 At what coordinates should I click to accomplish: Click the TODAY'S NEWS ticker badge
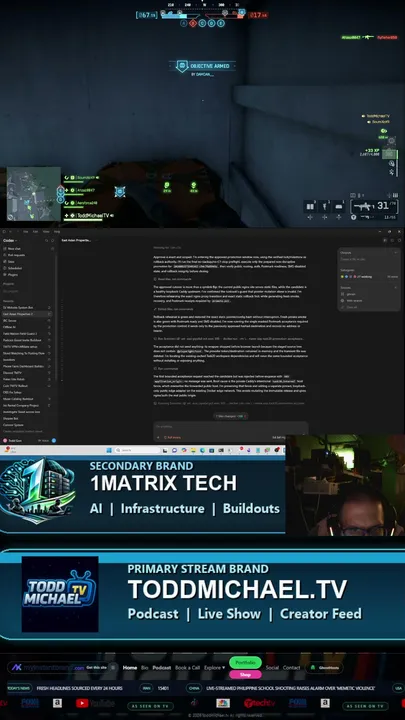click(19, 688)
